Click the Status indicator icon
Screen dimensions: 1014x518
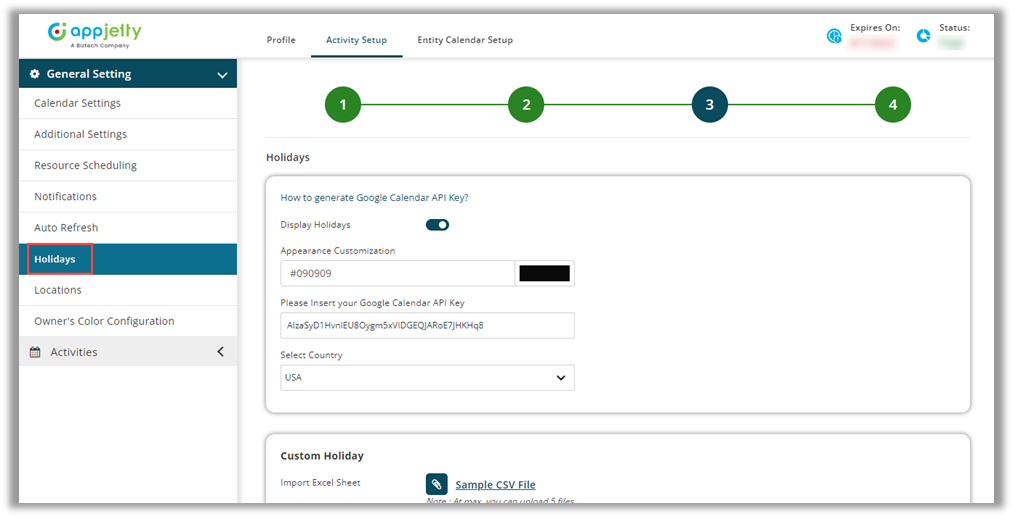(923, 36)
